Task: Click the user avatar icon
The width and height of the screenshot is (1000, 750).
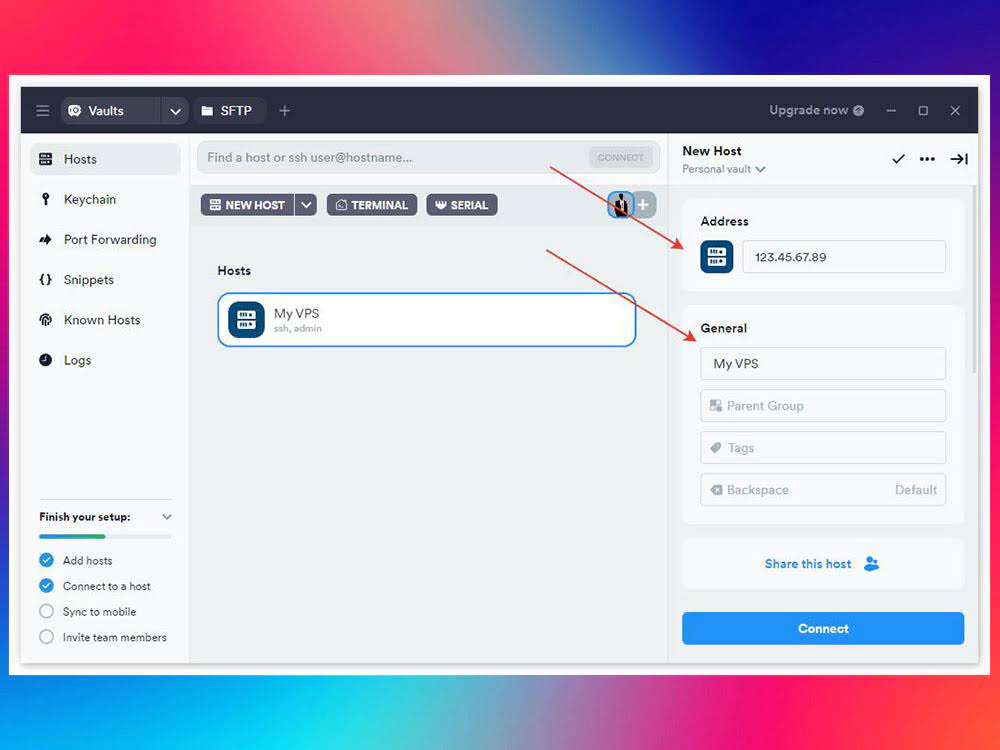Action: pos(621,205)
